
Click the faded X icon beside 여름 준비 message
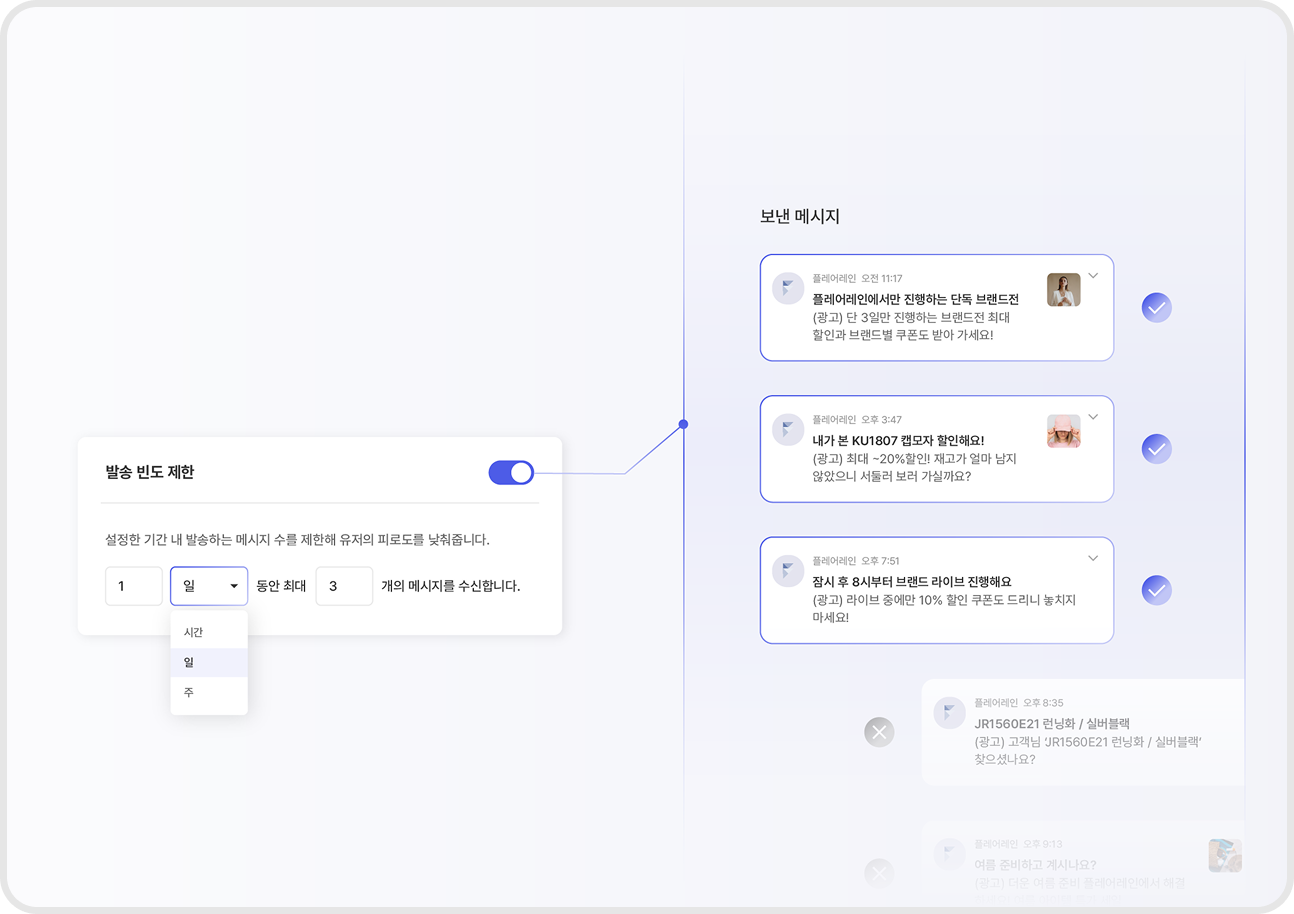(x=879, y=873)
